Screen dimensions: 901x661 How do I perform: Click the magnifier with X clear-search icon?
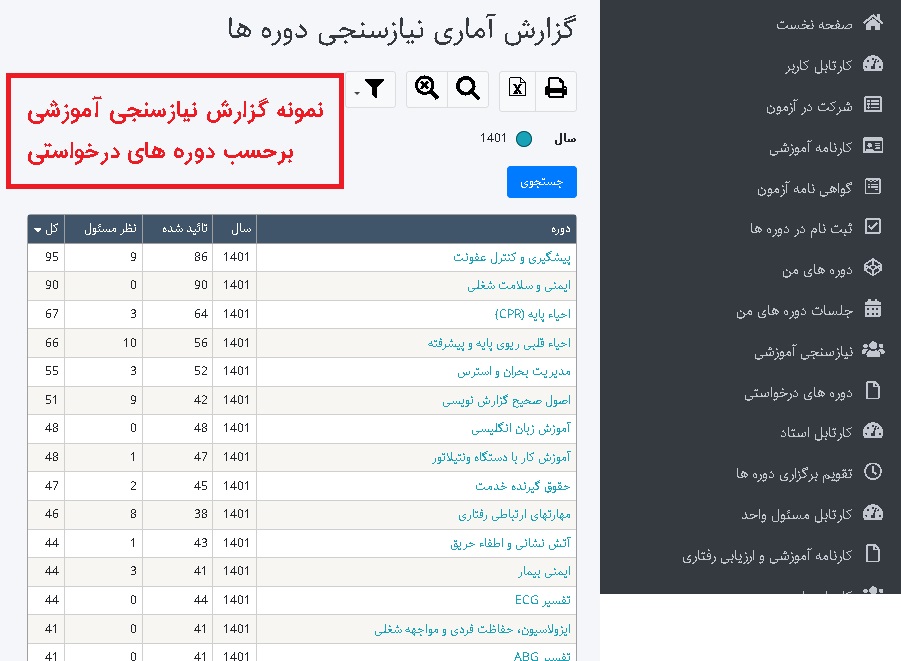point(426,89)
